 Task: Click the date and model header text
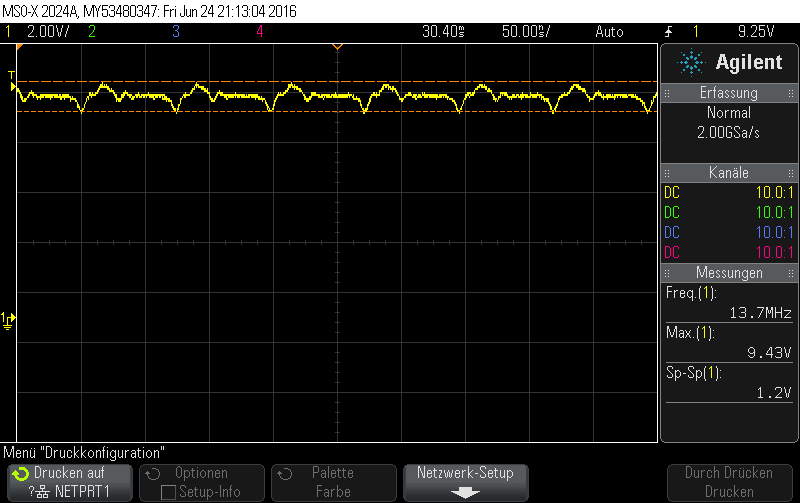[x=149, y=11]
